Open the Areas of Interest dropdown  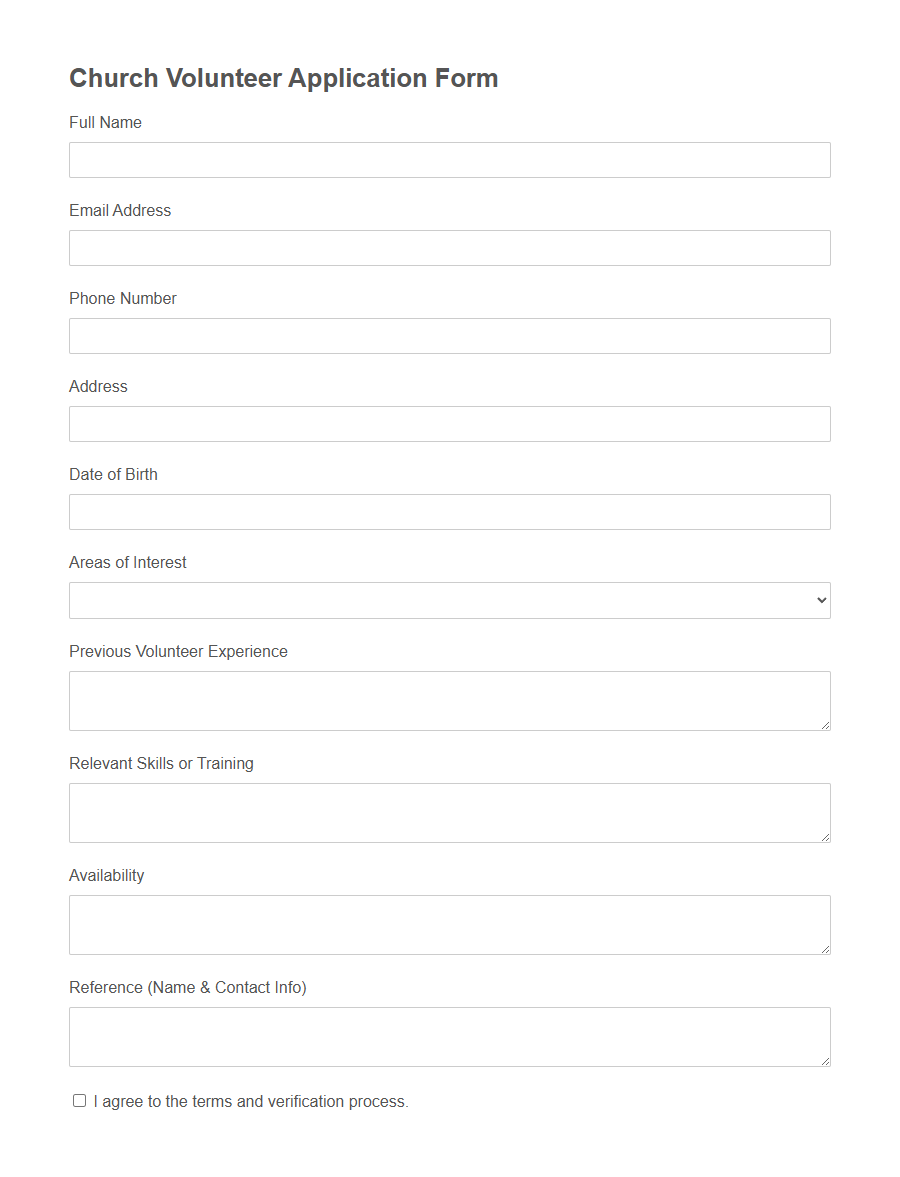[x=449, y=600]
